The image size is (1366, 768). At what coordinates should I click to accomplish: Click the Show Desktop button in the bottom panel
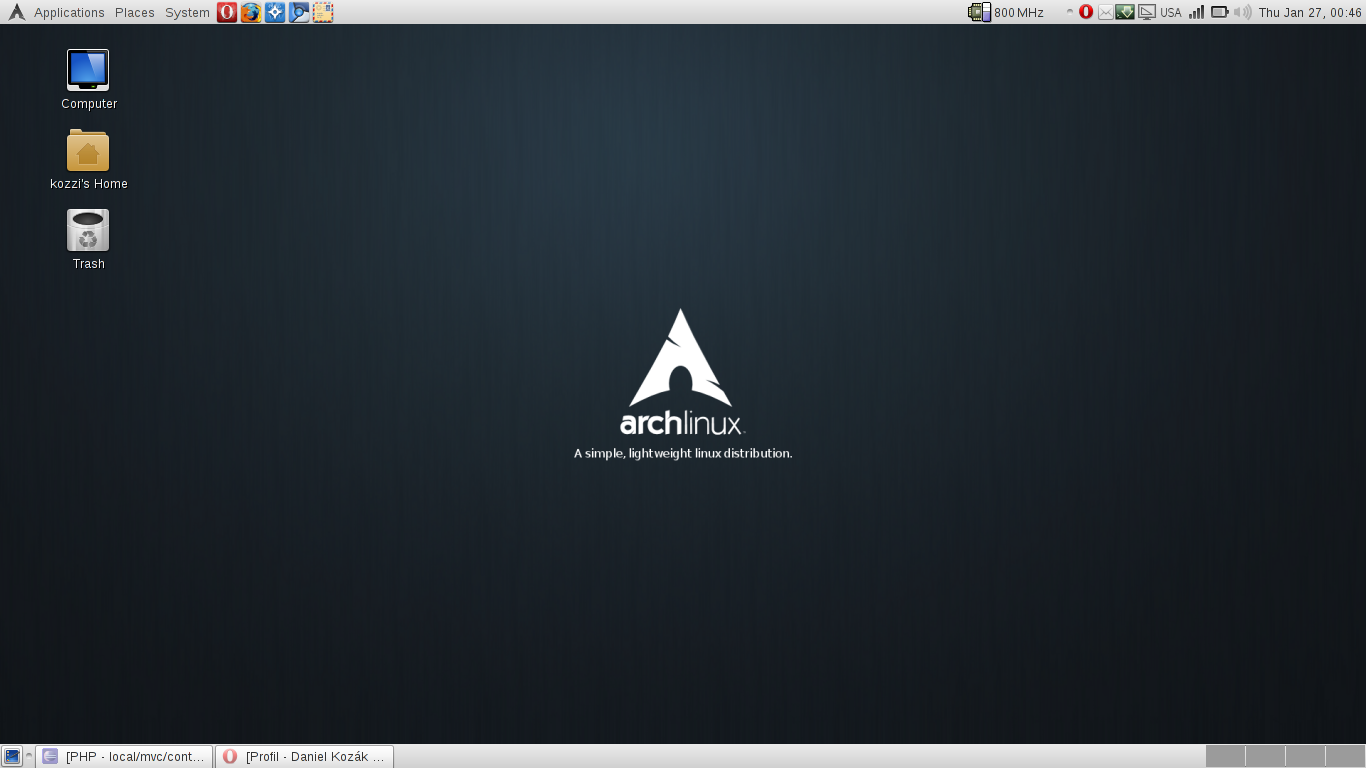coord(12,756)
